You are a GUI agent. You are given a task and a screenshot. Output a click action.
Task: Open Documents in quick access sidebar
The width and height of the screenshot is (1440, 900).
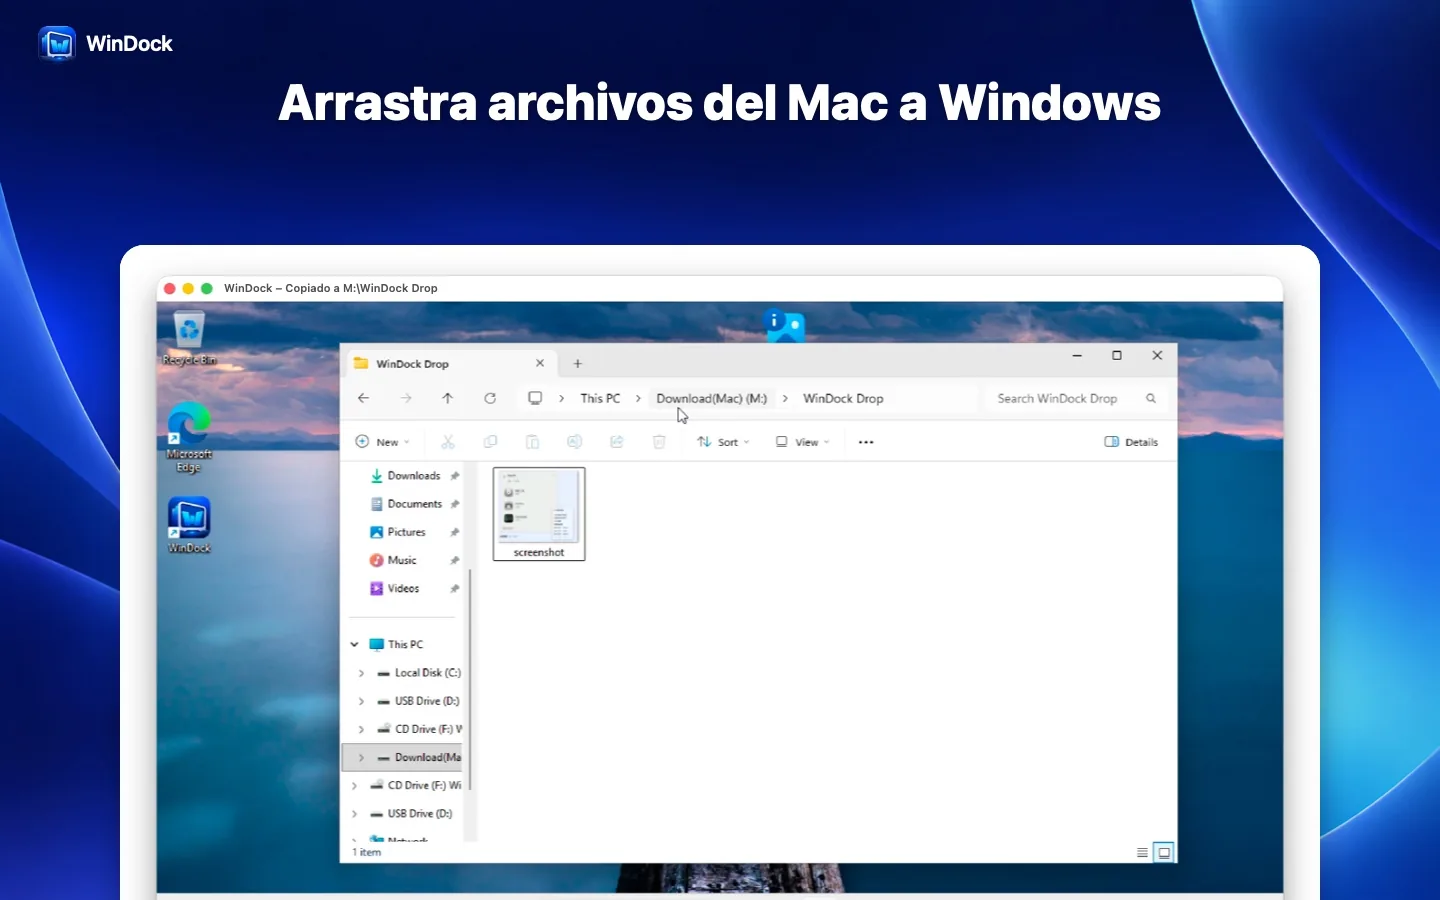click(x=413, y=504)
